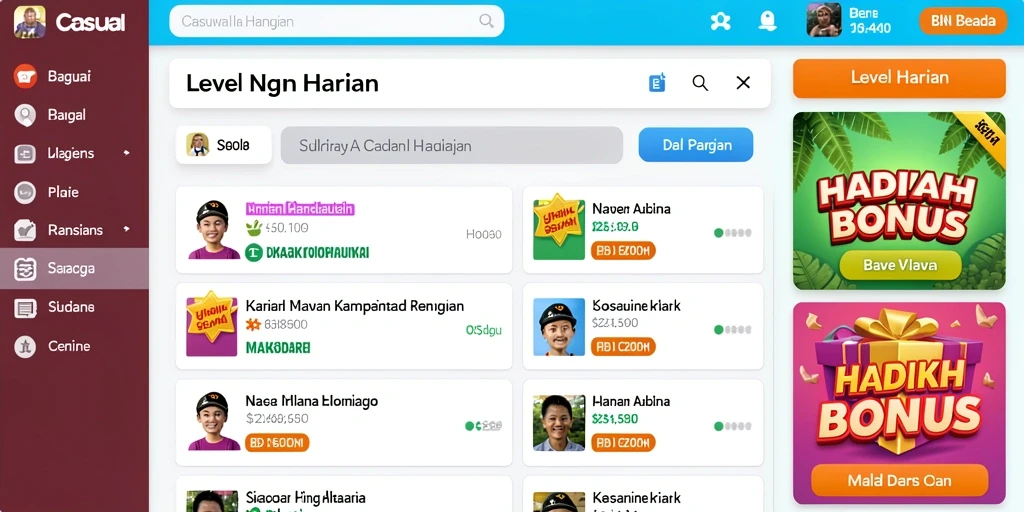The image size is (1024, 512).
Task: Select the Saracga list icon
Action: pyautogui.click(x=25, y=268)
